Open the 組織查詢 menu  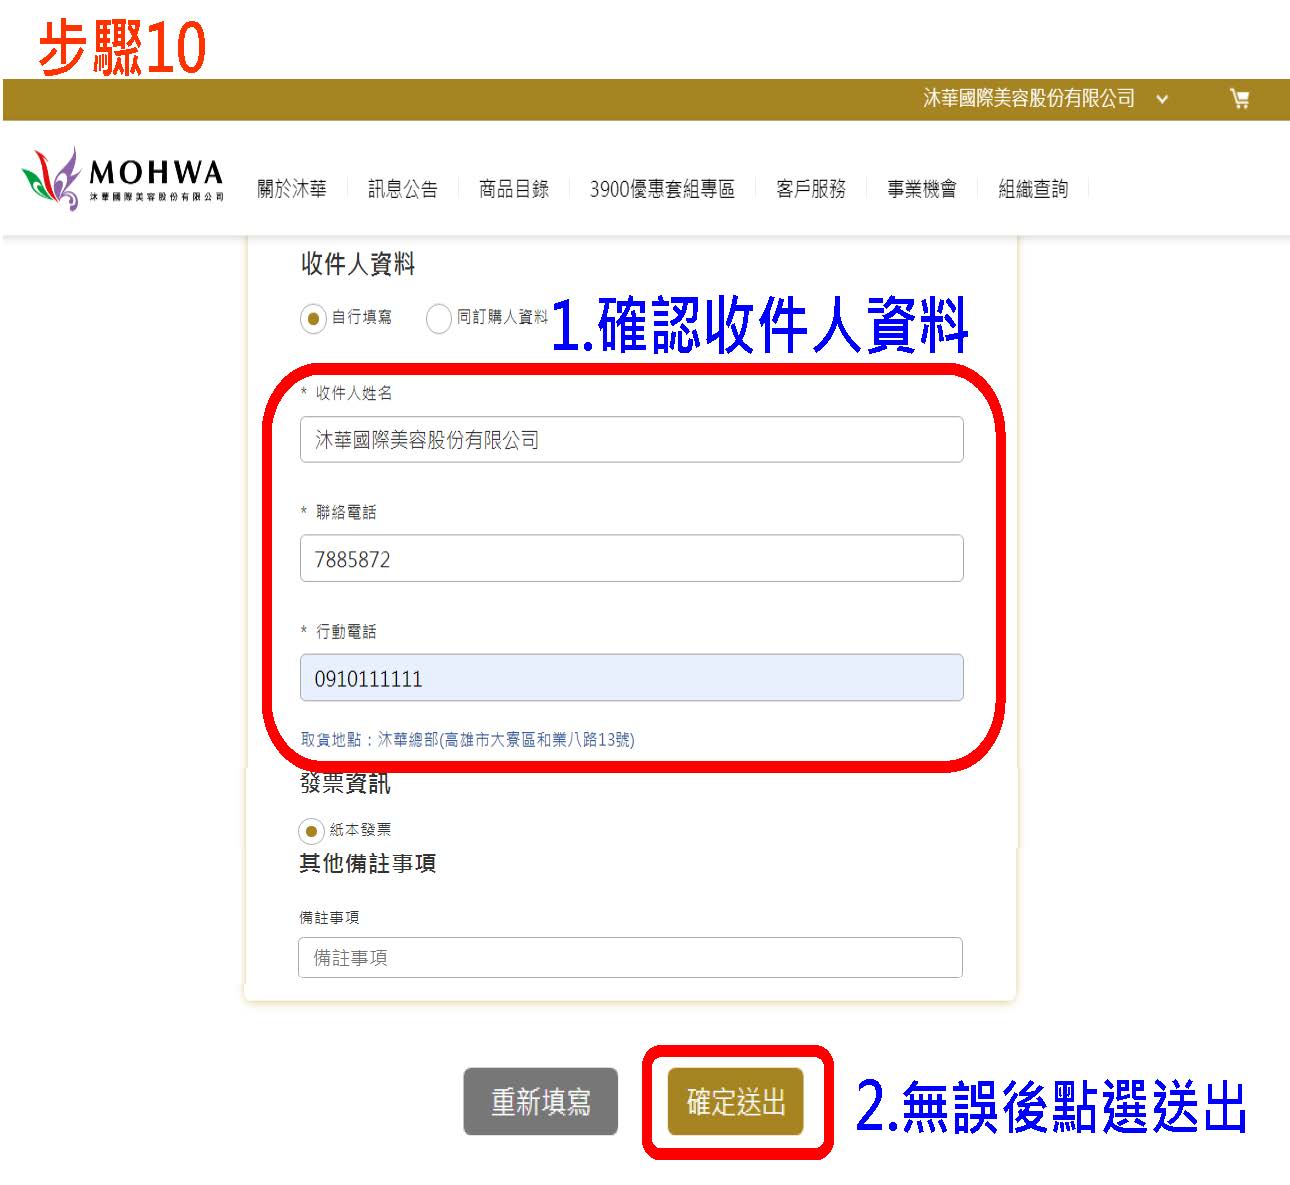[x=1033, y=189]
